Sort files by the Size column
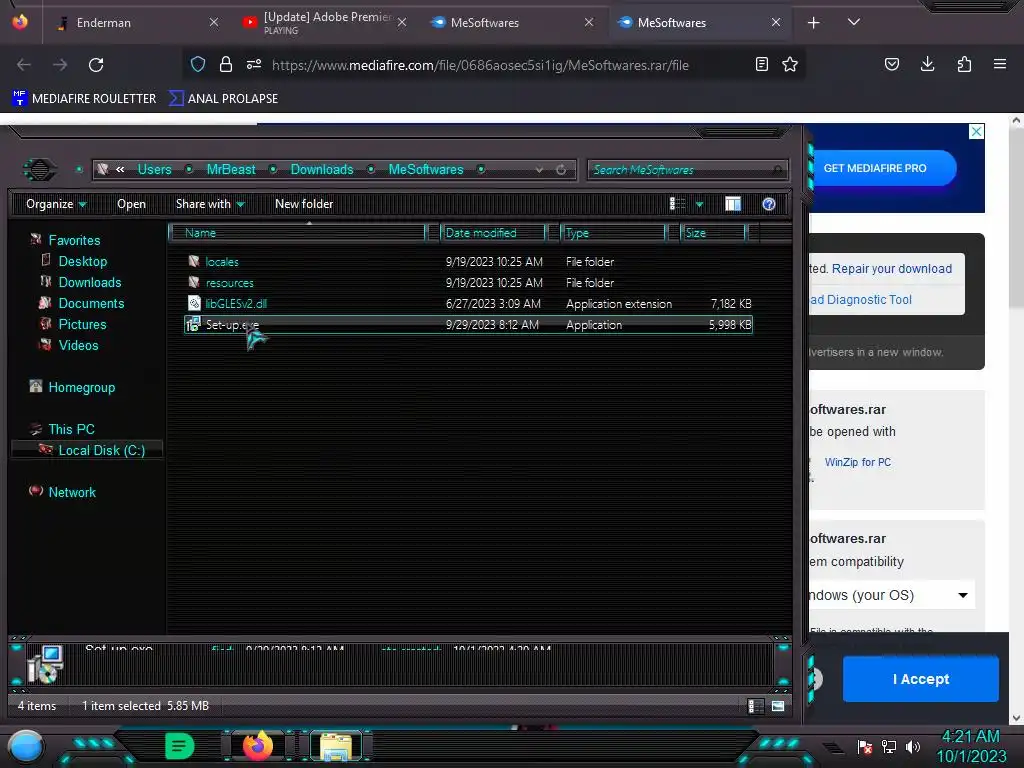Viewport: 1024px width, 768px height. tap(714, 233)
